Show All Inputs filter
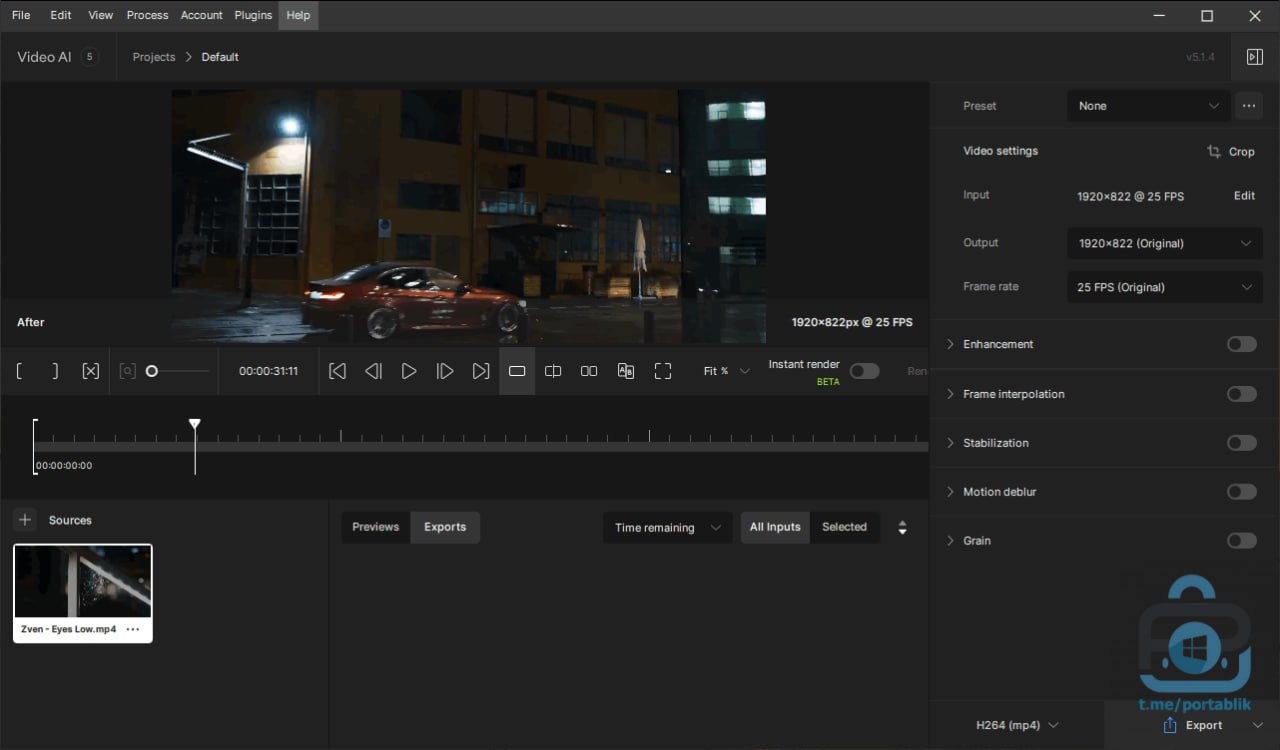The image size is (1280, 750). [775, 527]
